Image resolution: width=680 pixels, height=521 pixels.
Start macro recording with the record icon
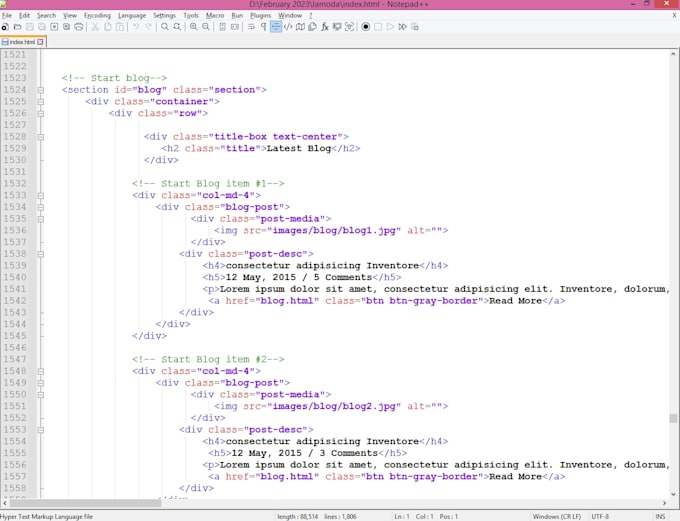click(366, 27)
